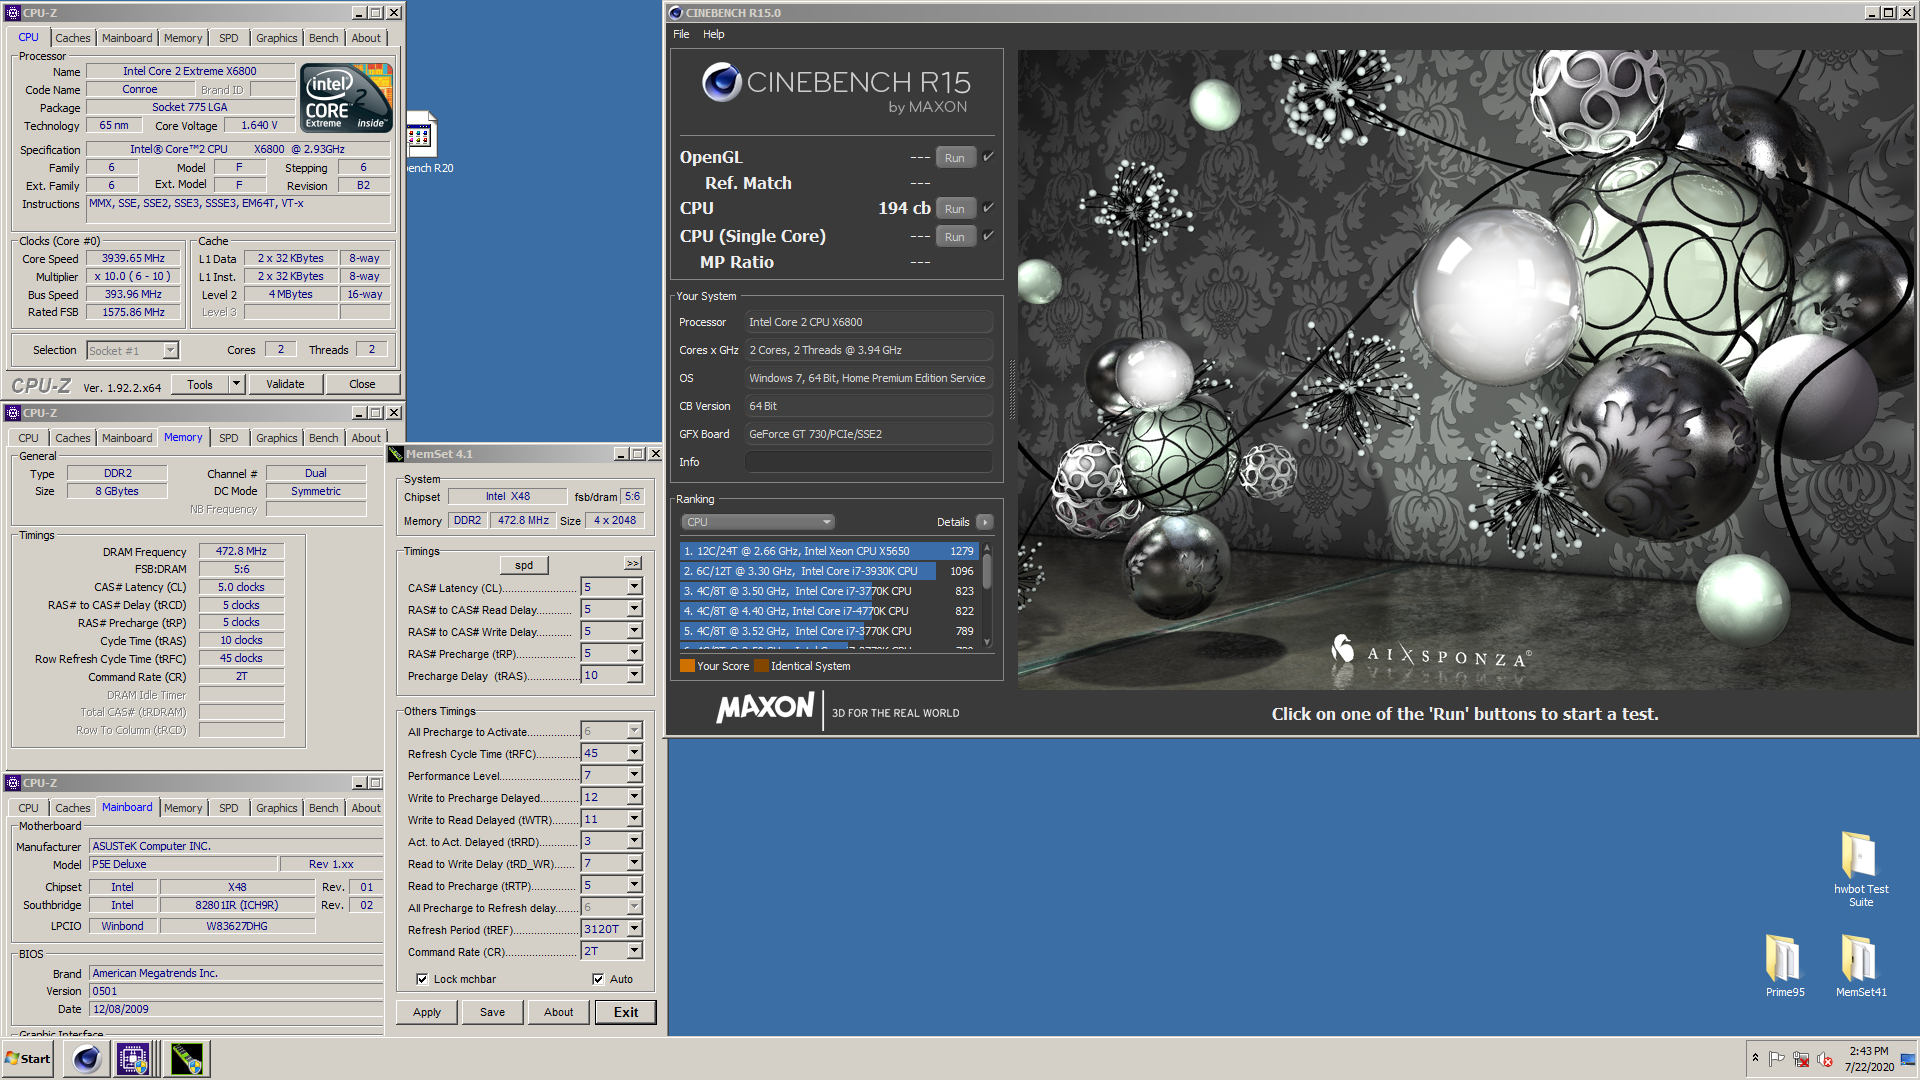This screenshot has height=1080, width=1920.
Task: Open the Performance Level dropdown
Action: 634,775
